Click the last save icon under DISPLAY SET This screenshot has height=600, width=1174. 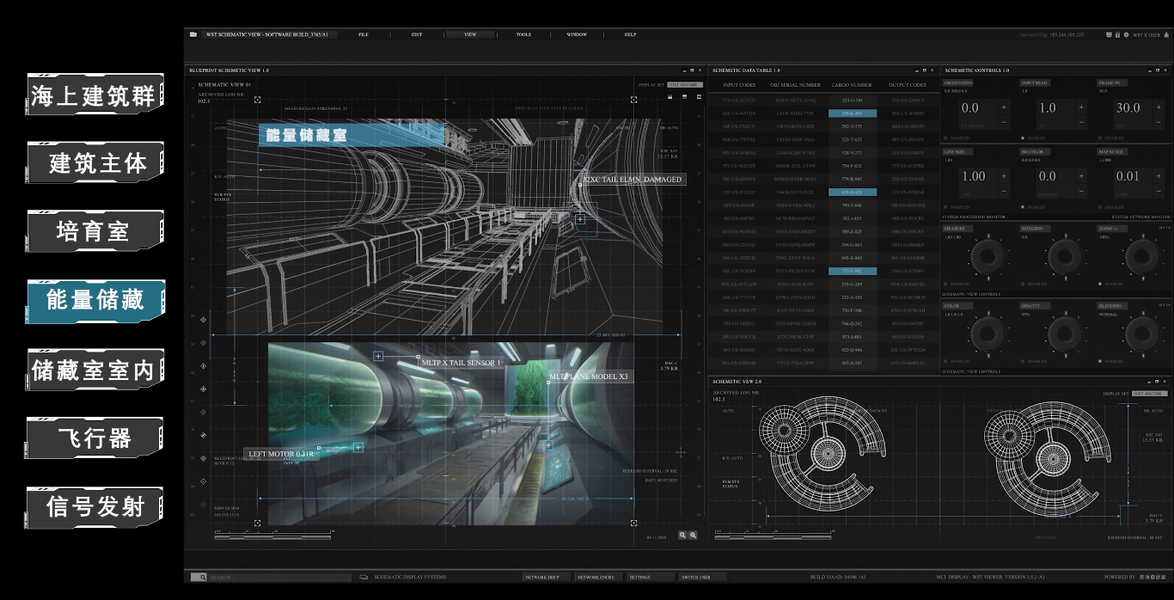[699, 97]
